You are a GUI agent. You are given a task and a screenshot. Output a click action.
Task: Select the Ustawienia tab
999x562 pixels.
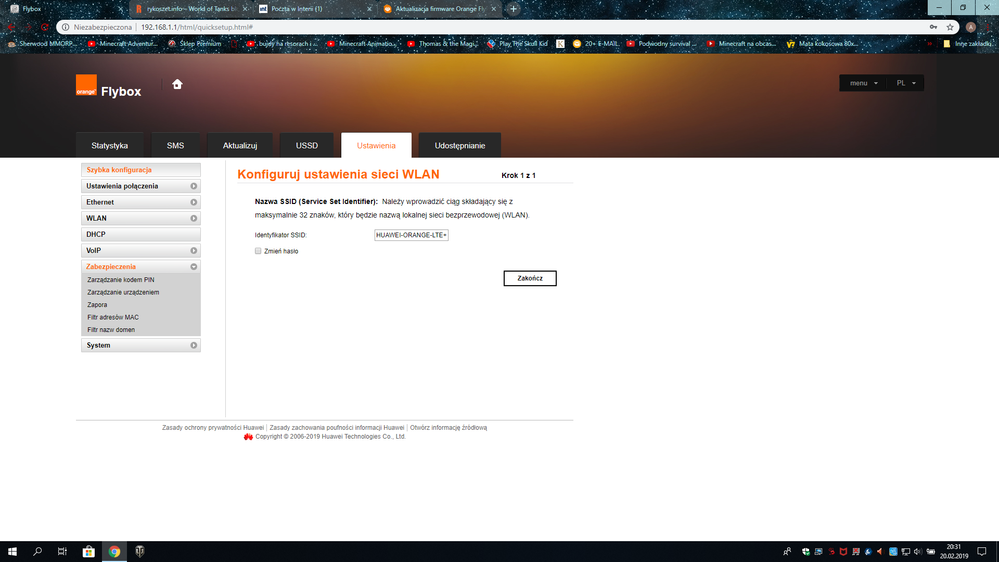click(376, 145)
